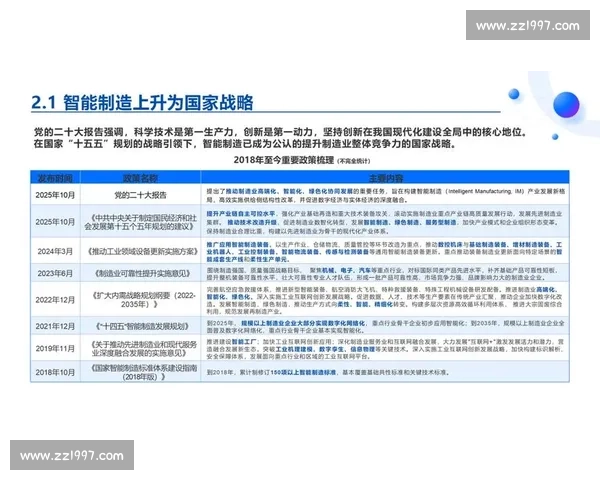
Task: Click the date cell '2022年12月'
Action: click(55, 300)
